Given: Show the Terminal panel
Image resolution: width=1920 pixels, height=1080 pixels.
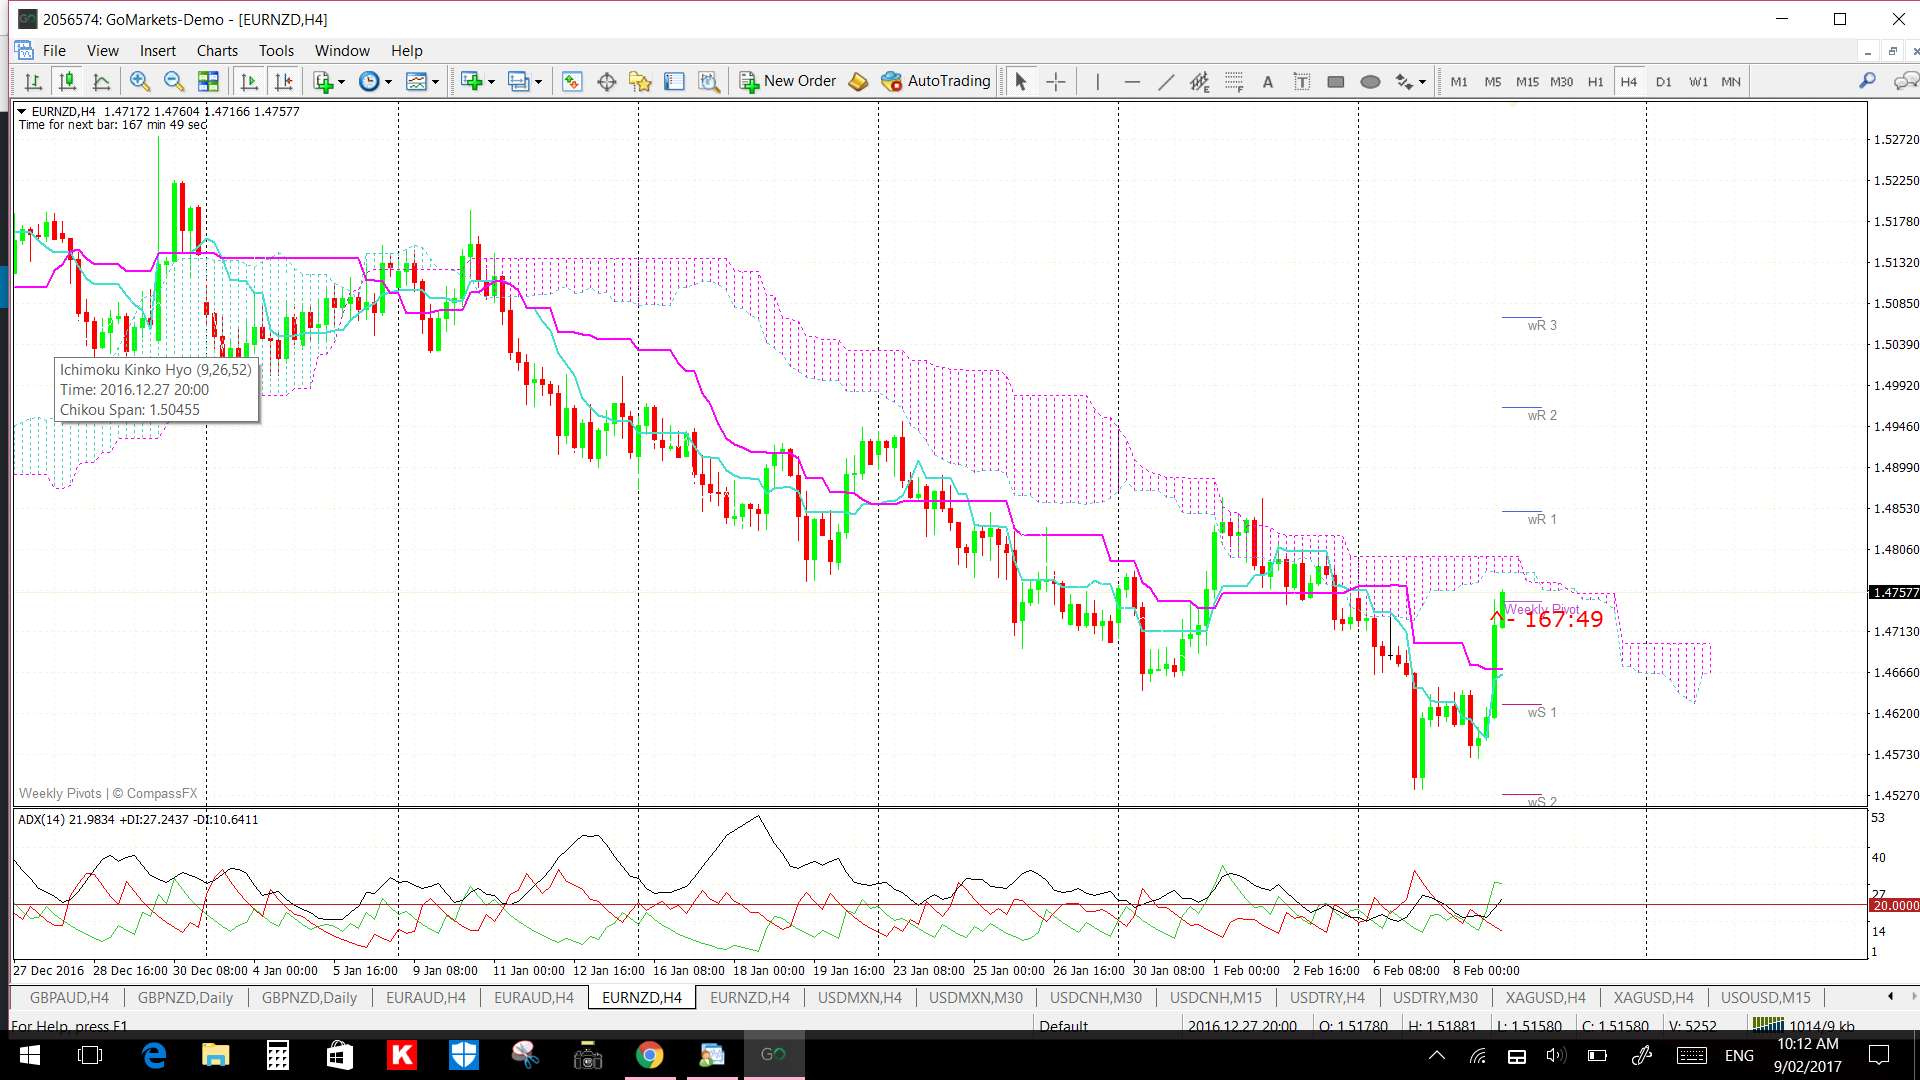Looking at the screenshot, I should [674, 82].
